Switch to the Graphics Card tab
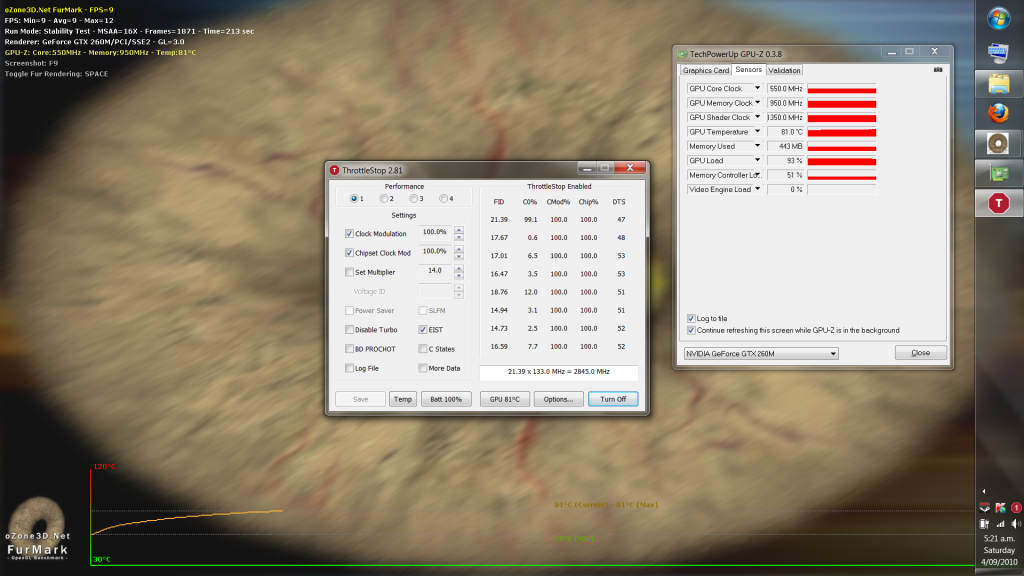The image size is (1024, 576). (705, 71)
